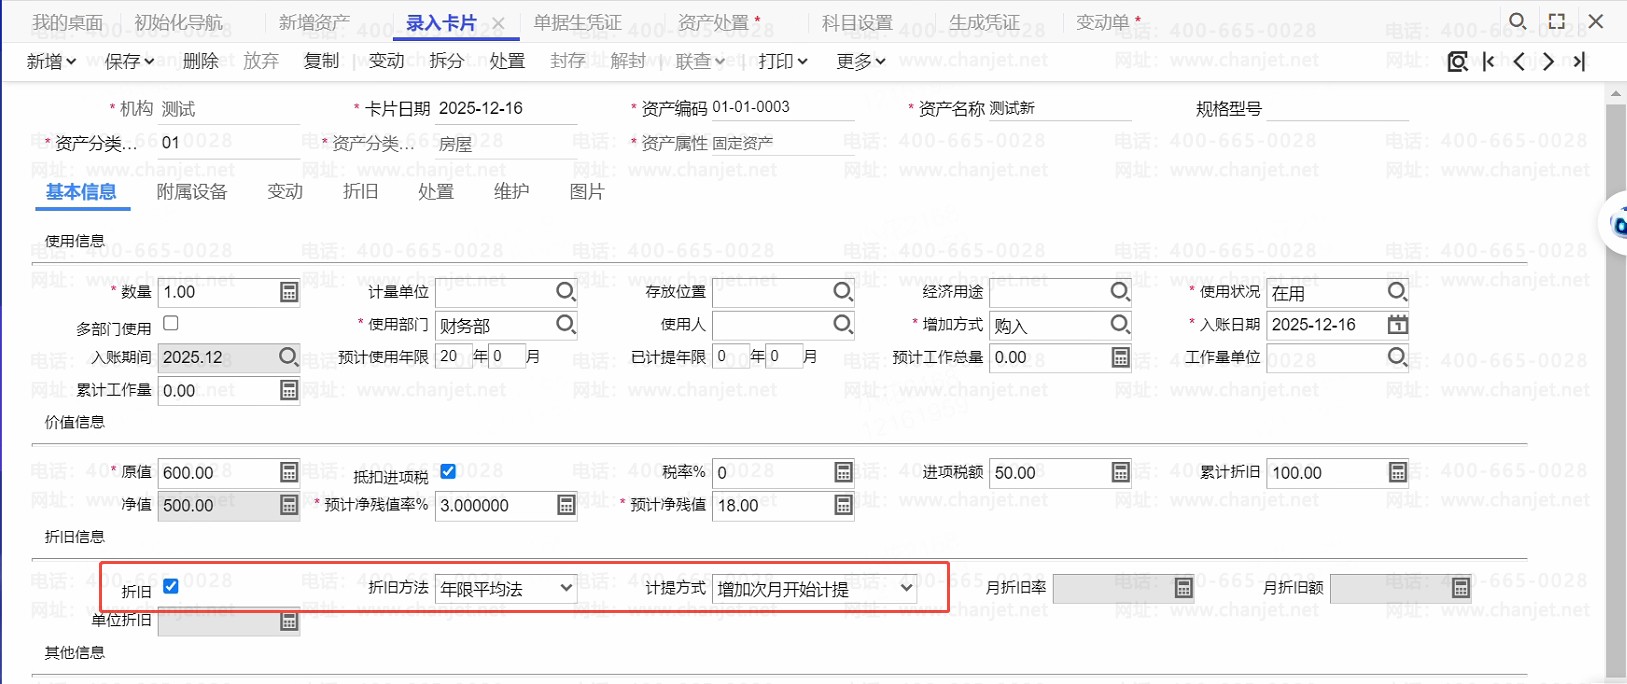Open lookup for 使用人 field
1627x684 pixels.
tap(843, 325)
